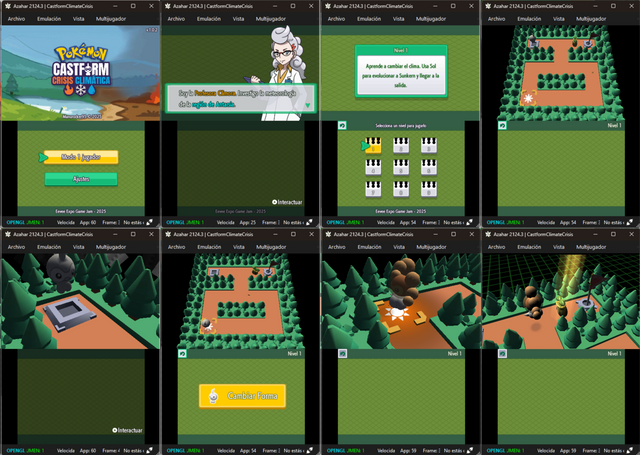Open Vista menu in Castform pedestal close-up window
Screen dimensions: 640x455
[78, 247]
